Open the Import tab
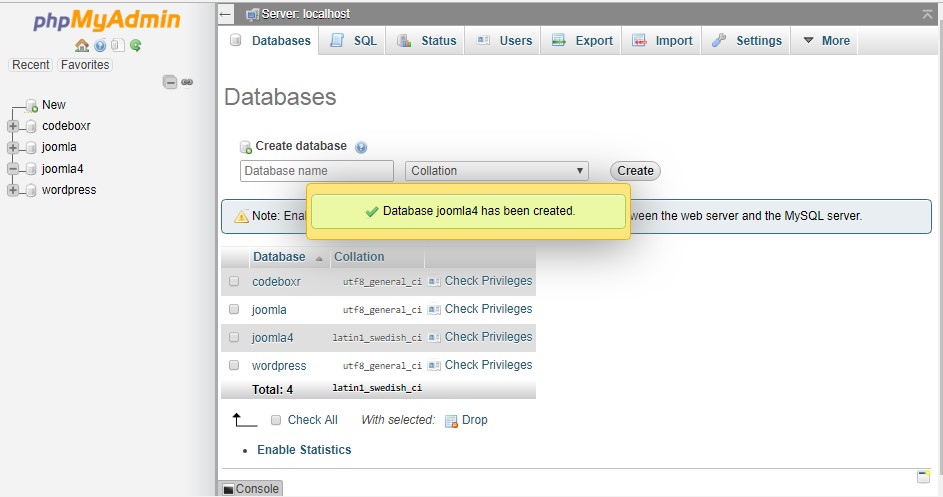Screen dimensions: 943x497 662,41
